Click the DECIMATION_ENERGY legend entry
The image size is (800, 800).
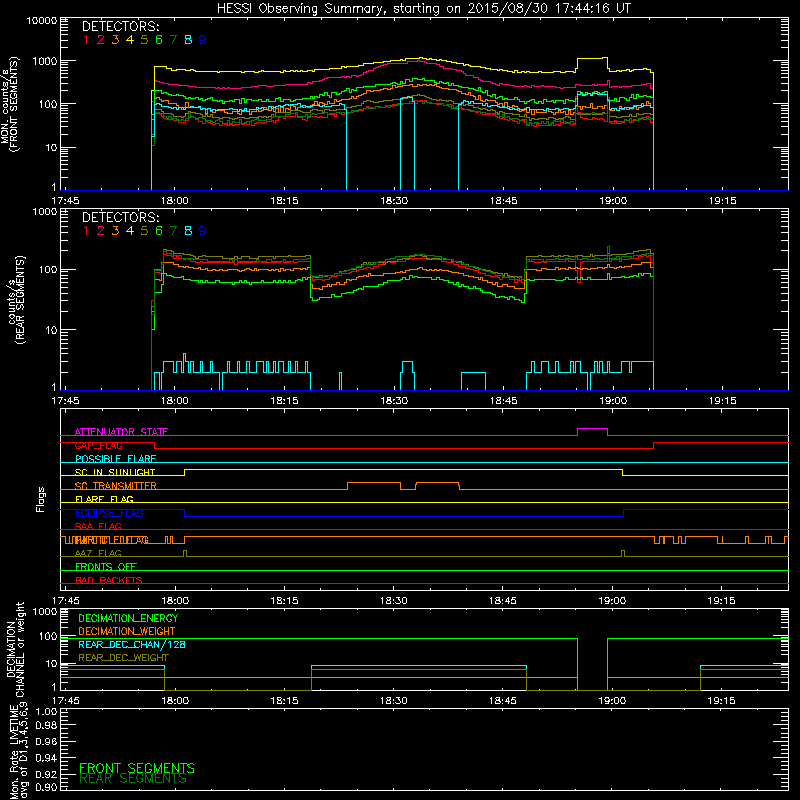[x=128, y=618]
